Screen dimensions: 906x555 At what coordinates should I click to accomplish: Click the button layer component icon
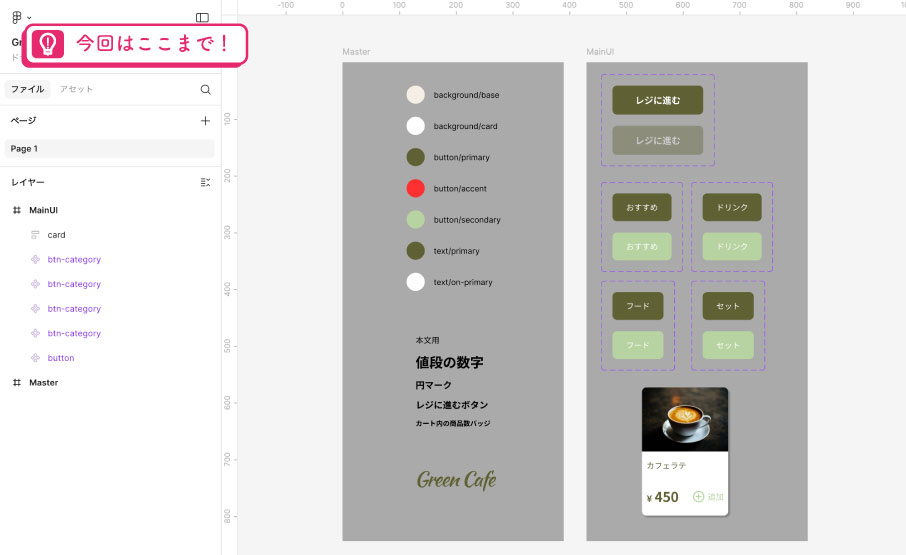pyautogui.click(x=35, y=357)
